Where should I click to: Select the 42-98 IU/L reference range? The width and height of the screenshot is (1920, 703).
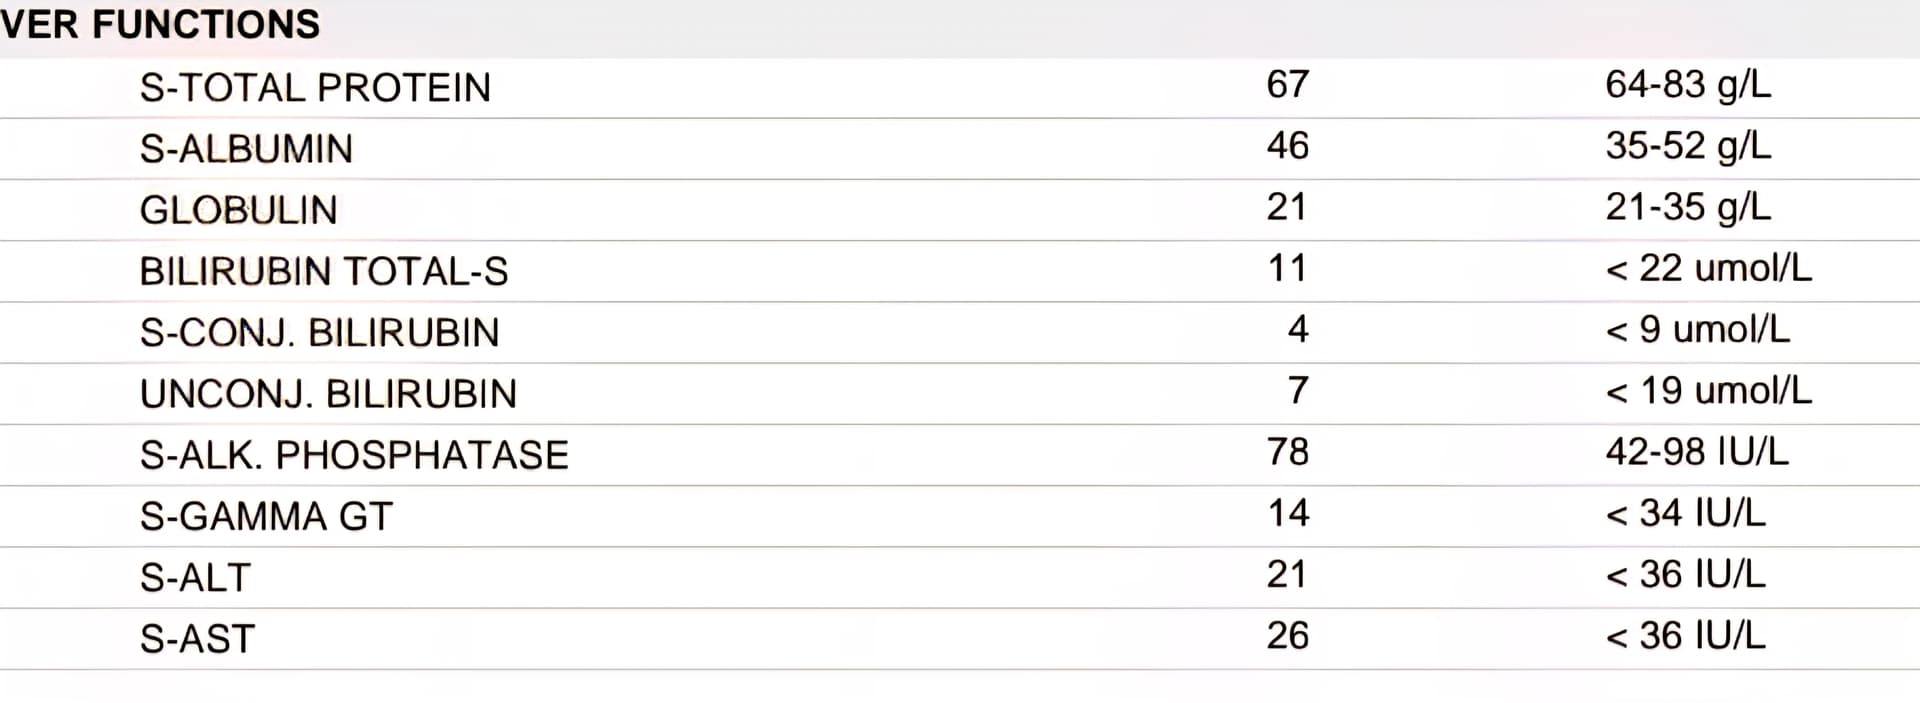click(x=1697, y=452)
